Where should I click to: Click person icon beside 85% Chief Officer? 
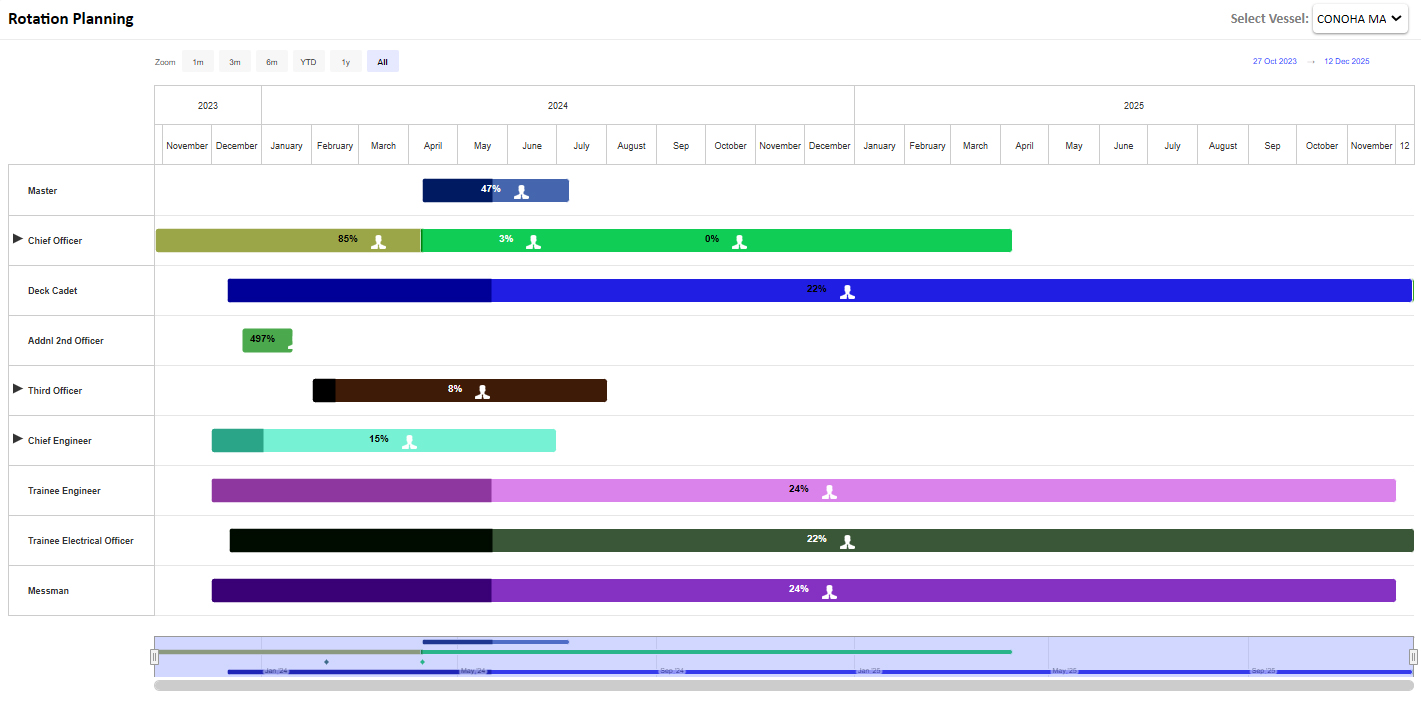pos(378,242)
